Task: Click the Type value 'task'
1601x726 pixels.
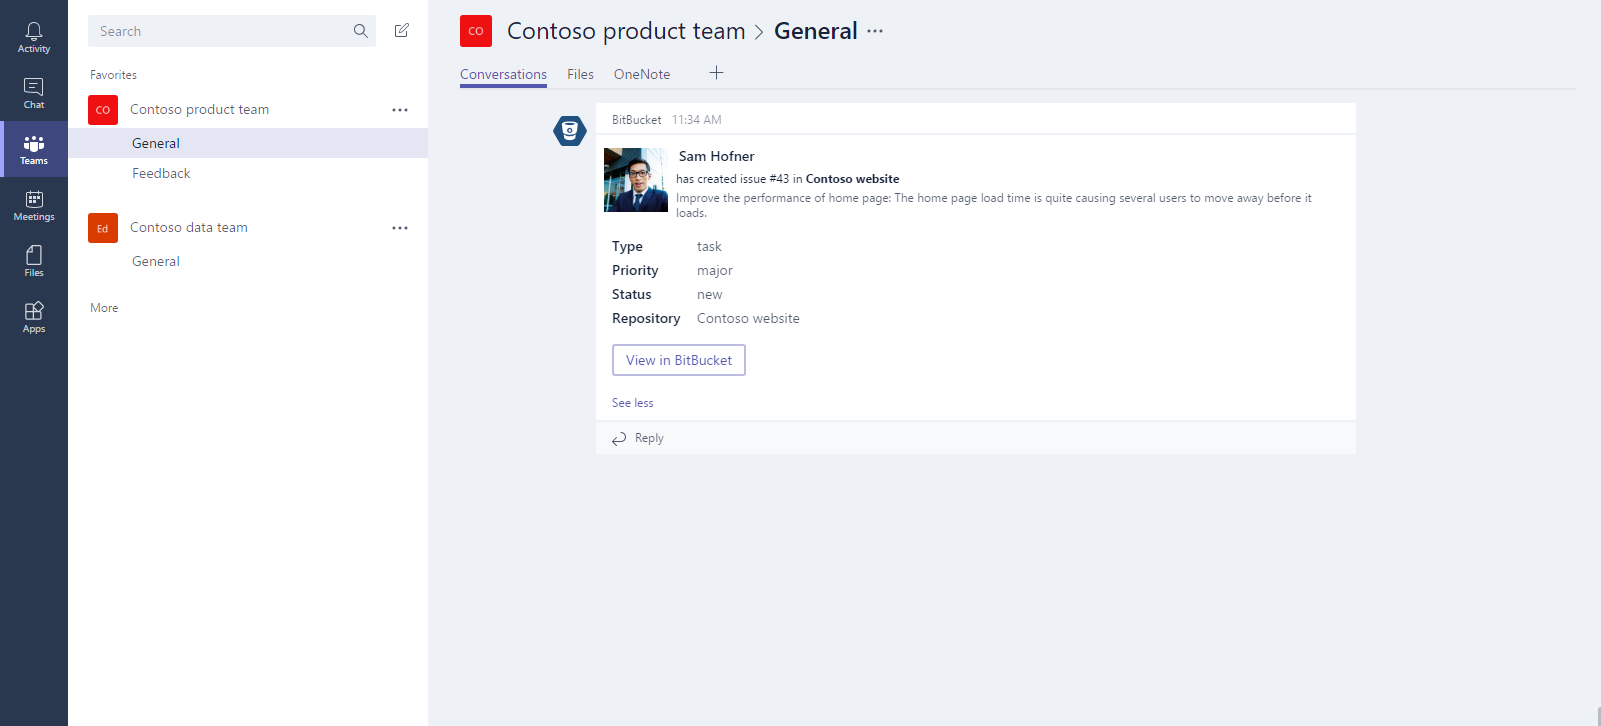Action: click(709, 246)
